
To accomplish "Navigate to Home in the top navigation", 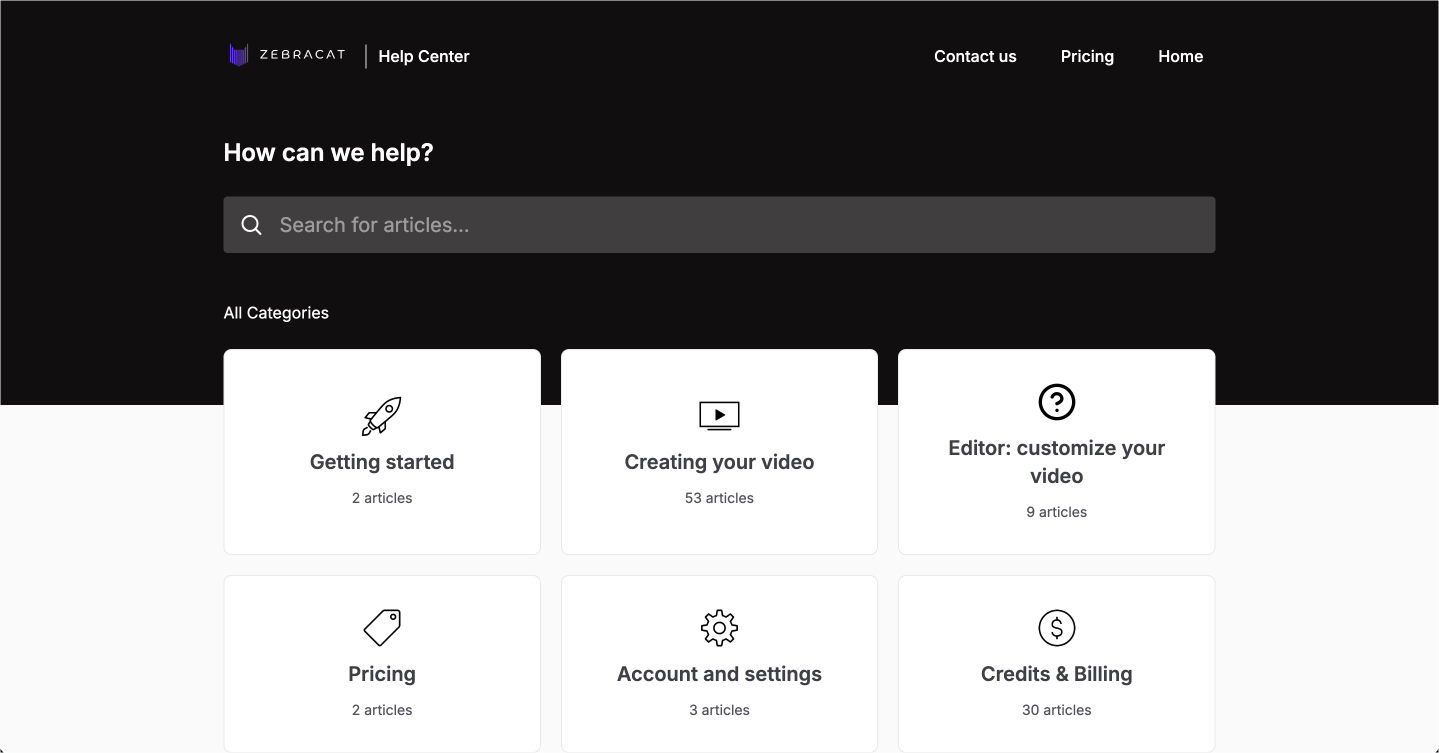I will [x=1180, y=56].
